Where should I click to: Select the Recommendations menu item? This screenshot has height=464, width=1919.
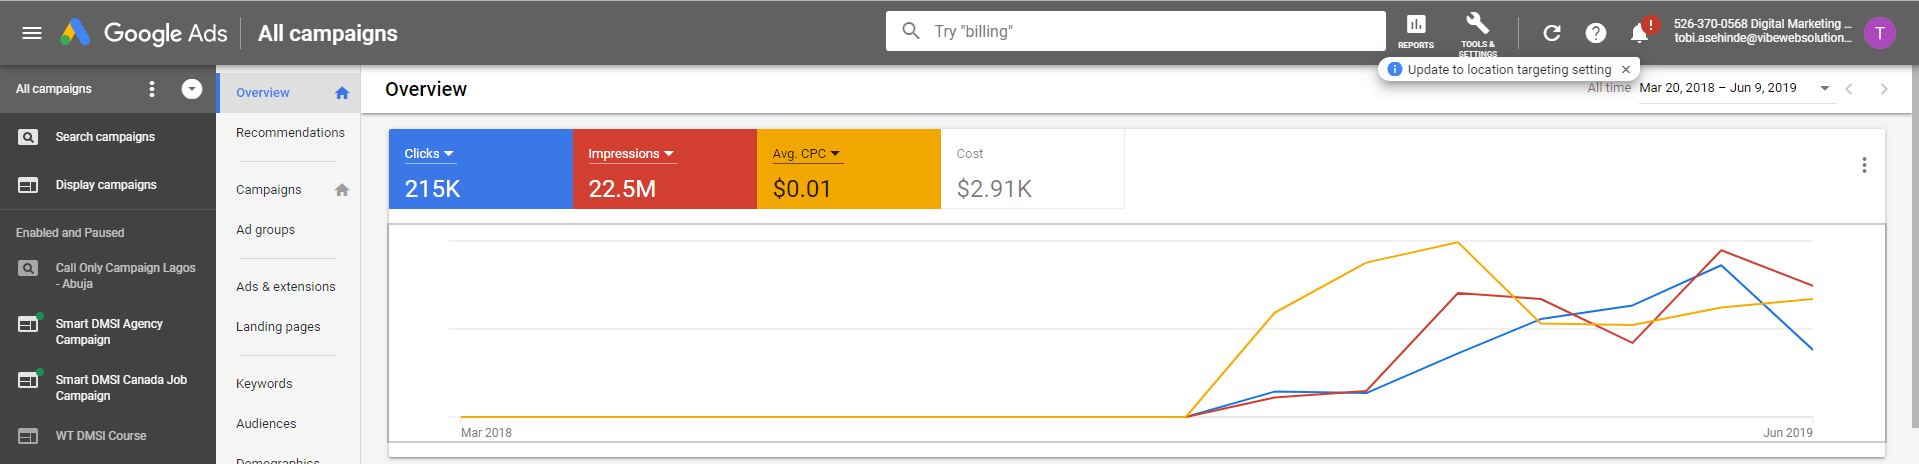[x=290, y=133]
